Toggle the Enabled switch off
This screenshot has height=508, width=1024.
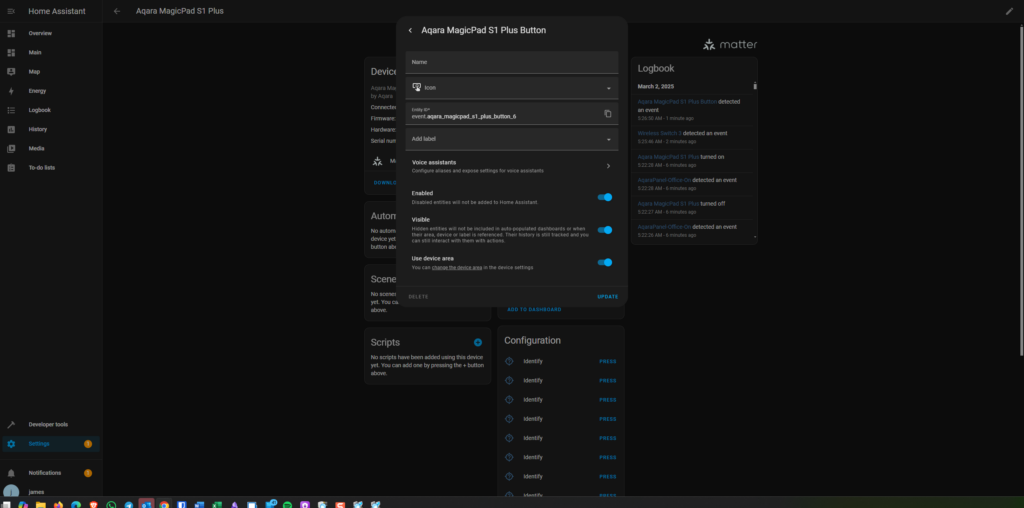(x=604, y=197)
